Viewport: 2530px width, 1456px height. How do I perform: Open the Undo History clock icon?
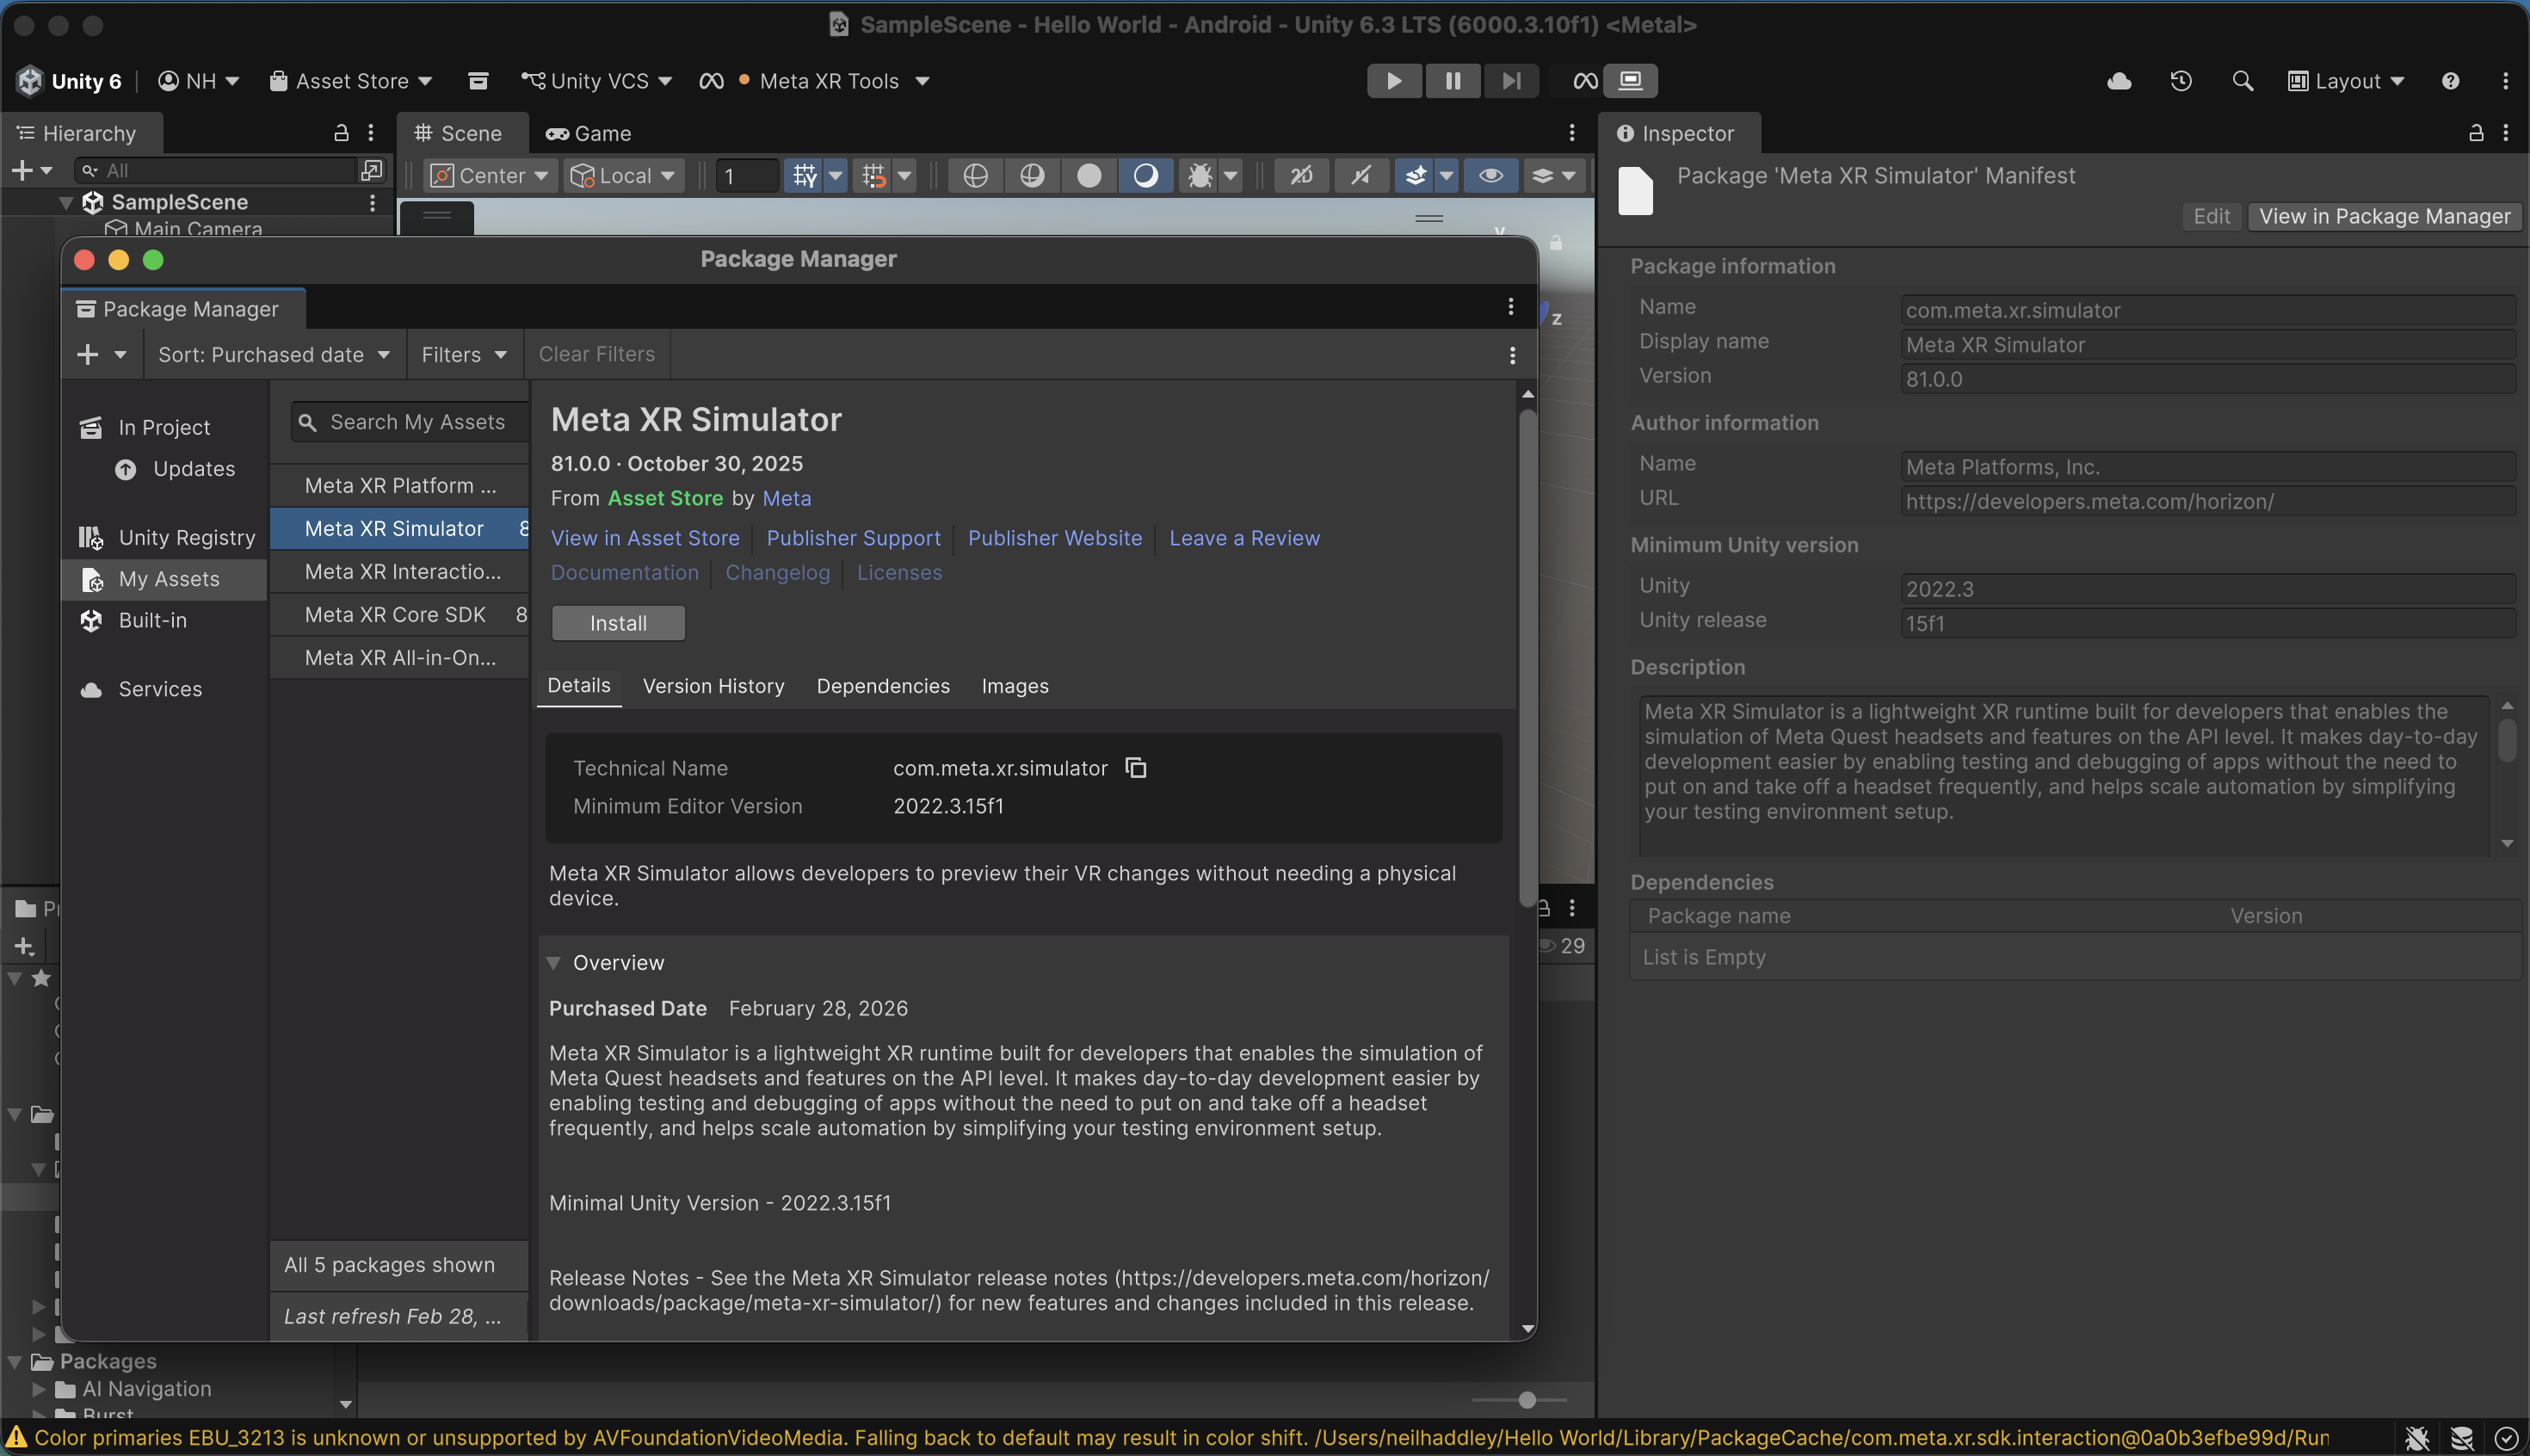tap(2181, 81)
